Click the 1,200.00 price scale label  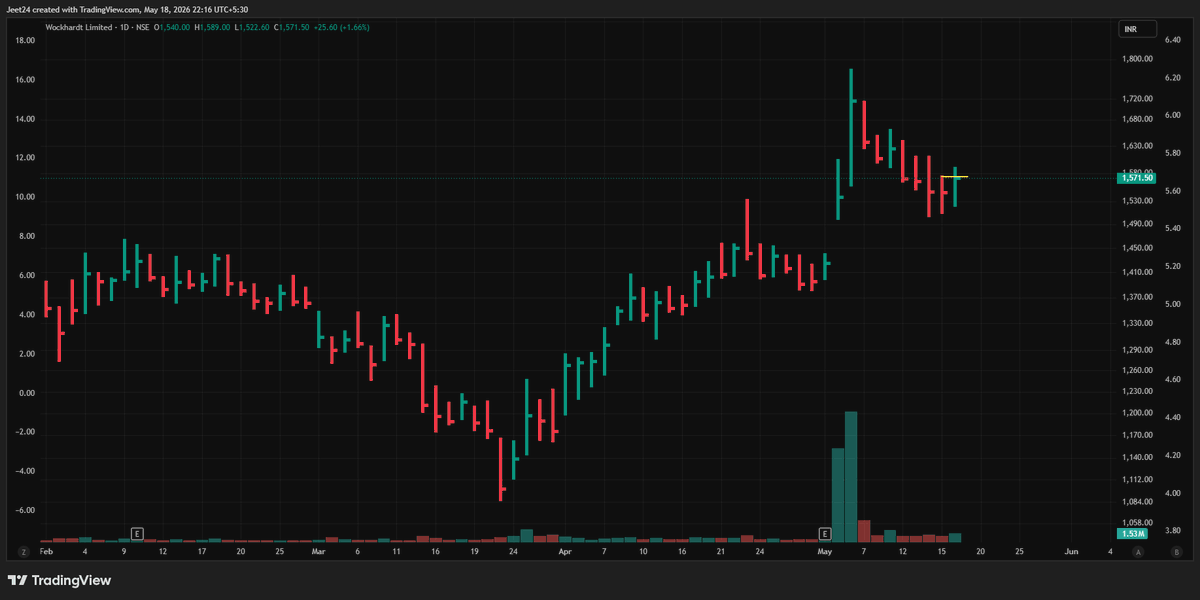(x=1137, y=413)
